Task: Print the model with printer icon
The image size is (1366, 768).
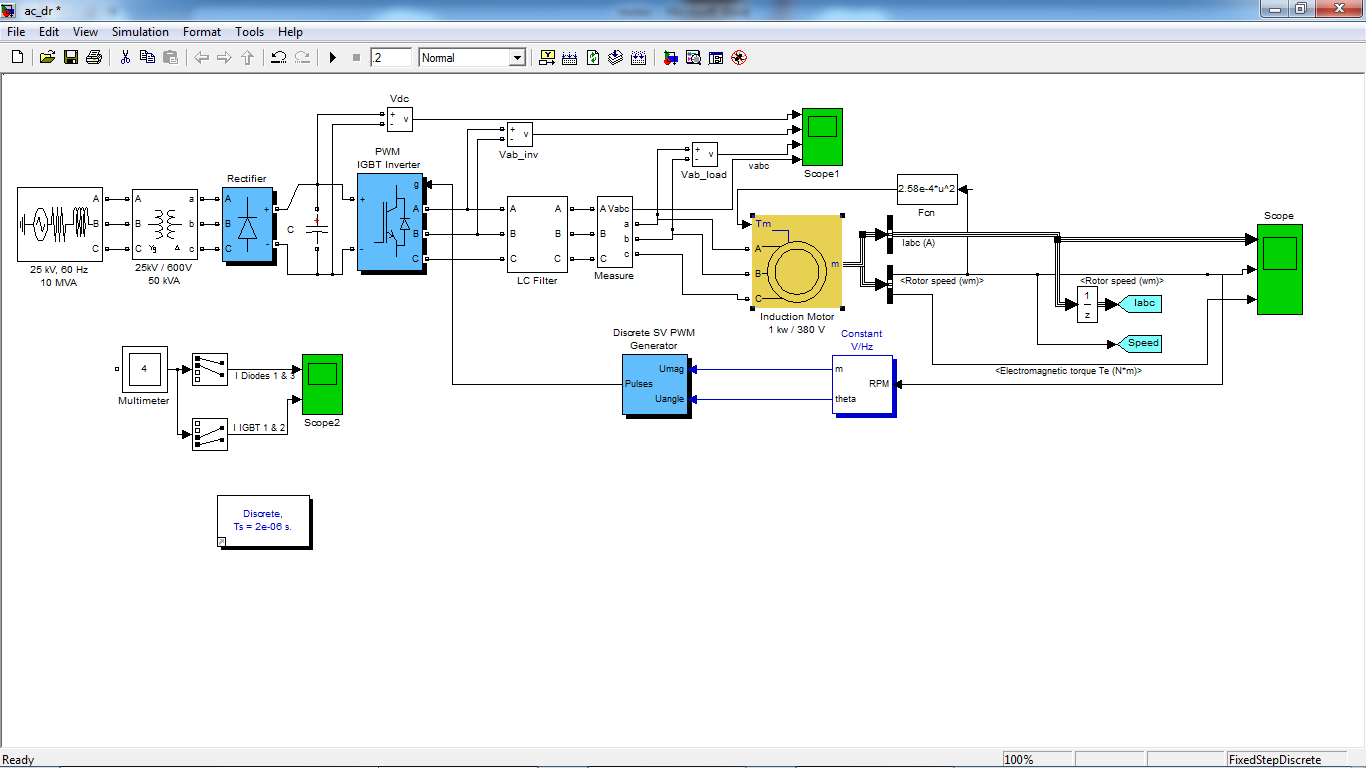Action: coord(94,58)
